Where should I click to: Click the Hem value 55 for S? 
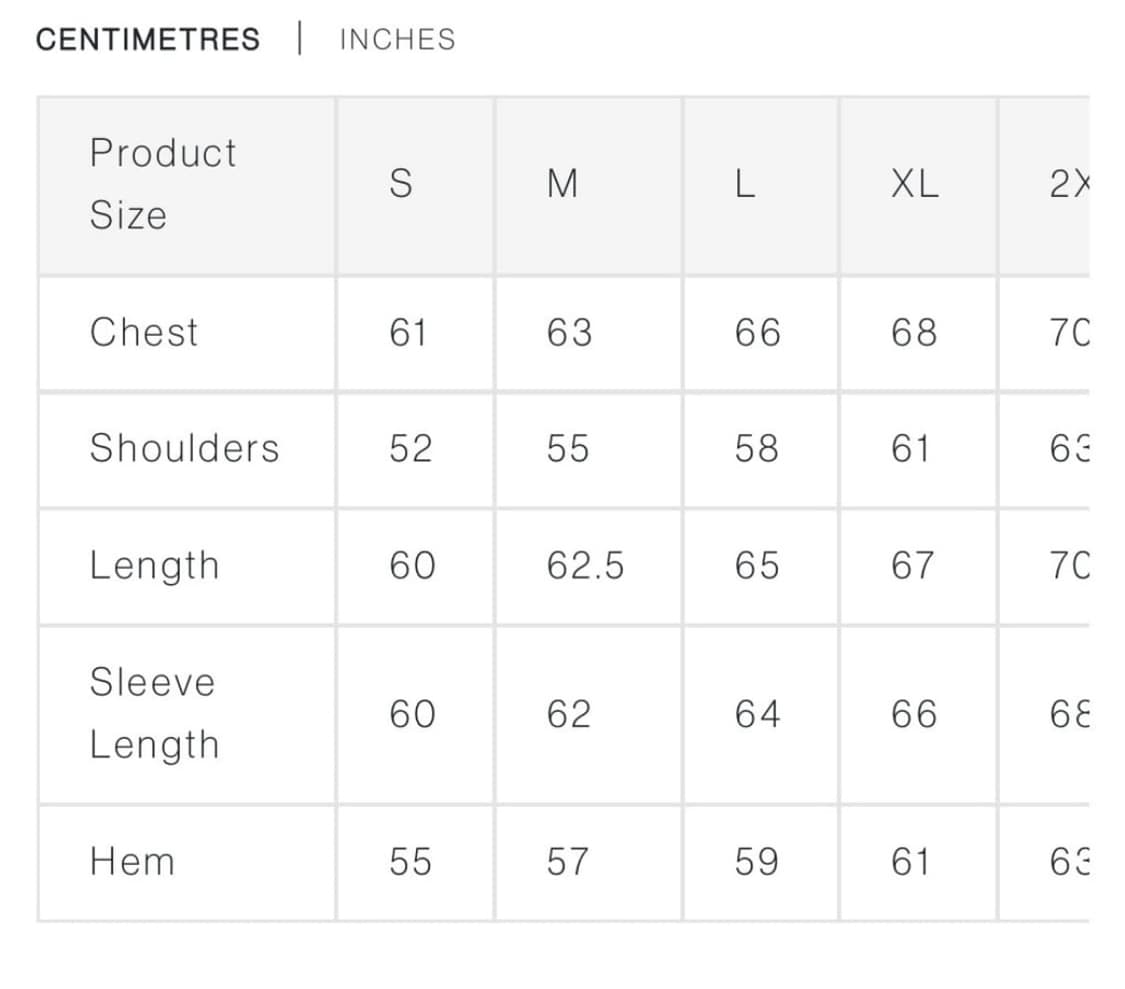coord(410,861)
